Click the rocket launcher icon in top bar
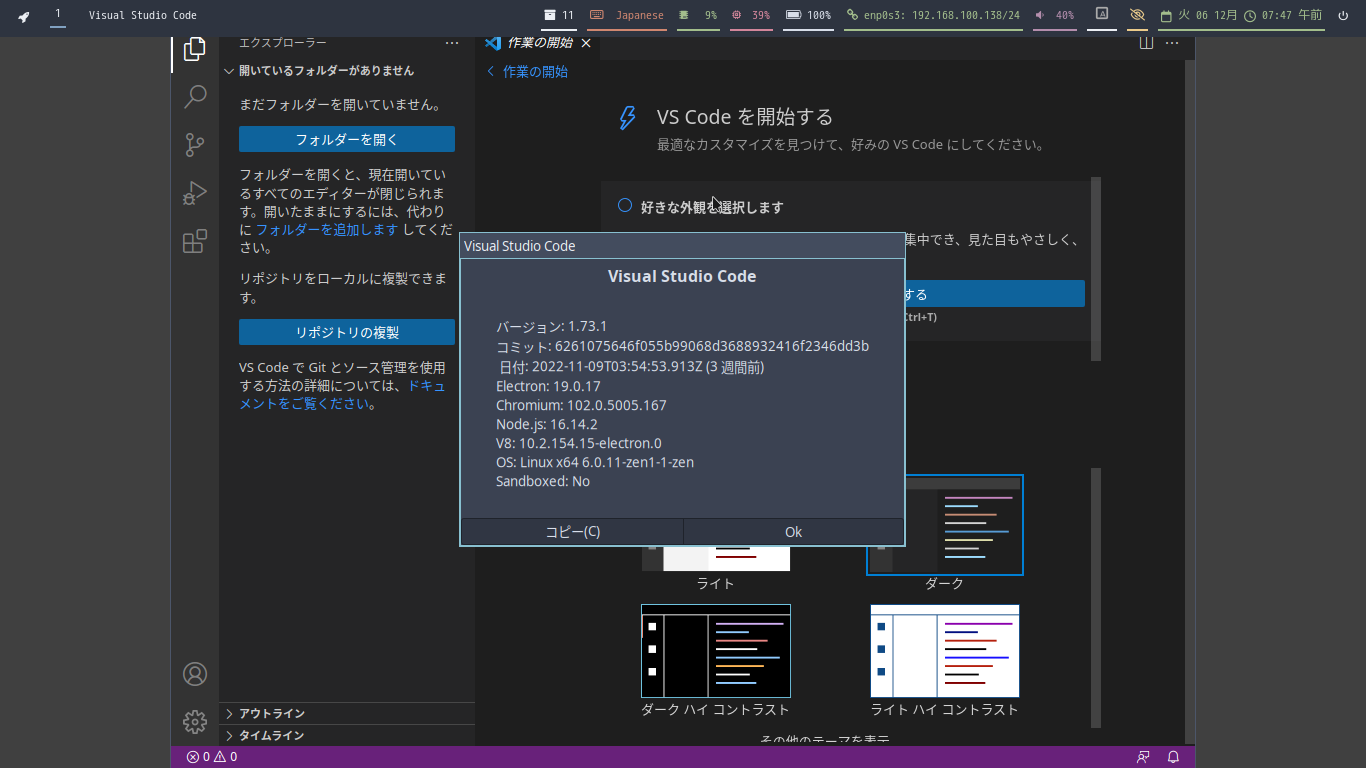The width and height of the screenshot is (1366, 768). (23, 16)
